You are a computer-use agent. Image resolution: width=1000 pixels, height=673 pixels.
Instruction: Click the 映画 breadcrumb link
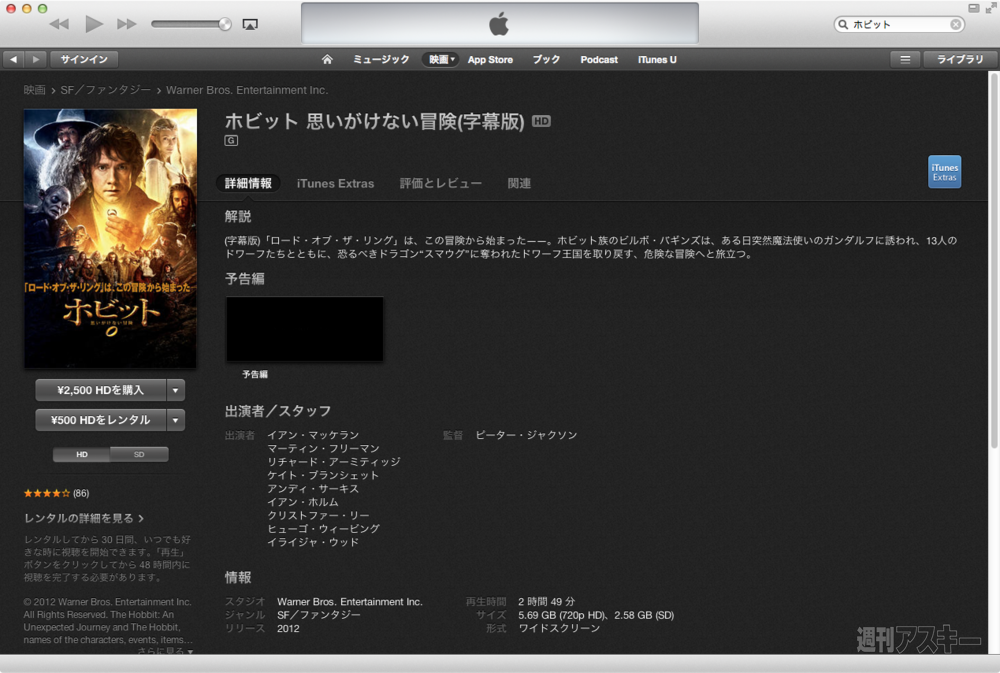click(34, 90)
